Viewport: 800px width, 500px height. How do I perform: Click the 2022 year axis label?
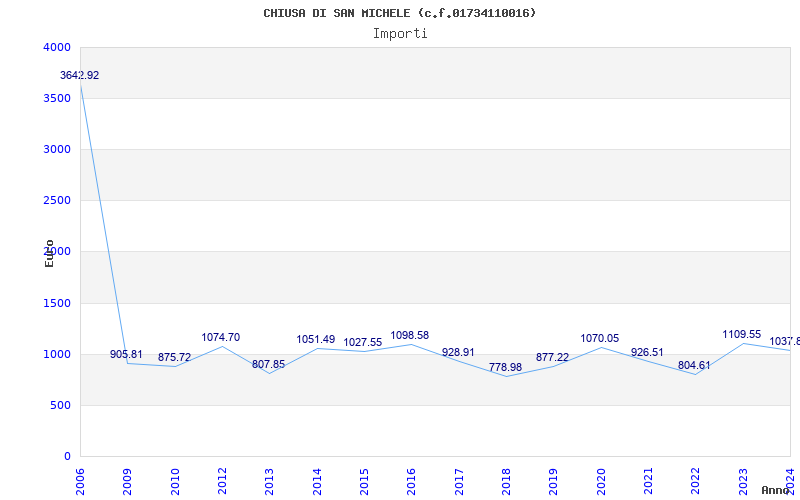(x=696, y=482)
